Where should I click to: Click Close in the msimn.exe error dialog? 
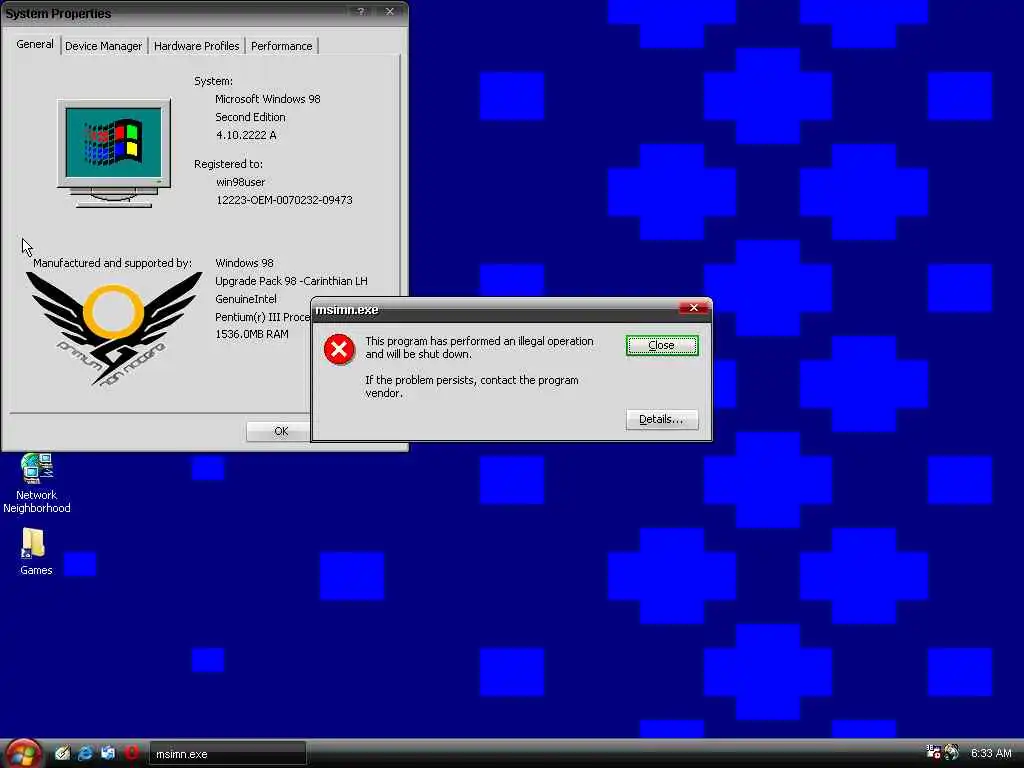[662, 345]
